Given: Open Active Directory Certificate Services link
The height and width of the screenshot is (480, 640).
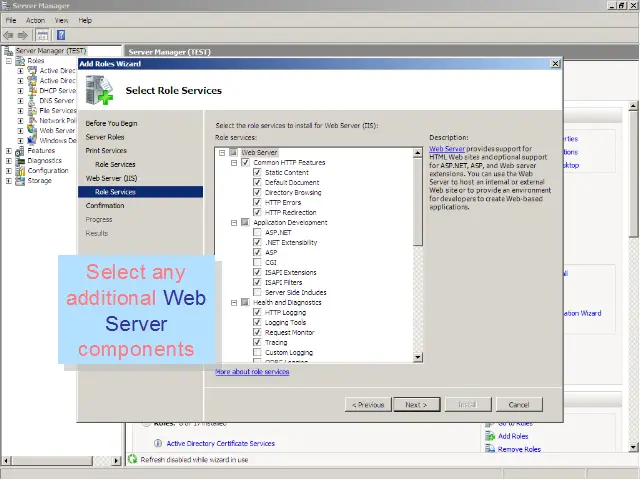Looking at the screenshot, I should (x=220, y=443).
